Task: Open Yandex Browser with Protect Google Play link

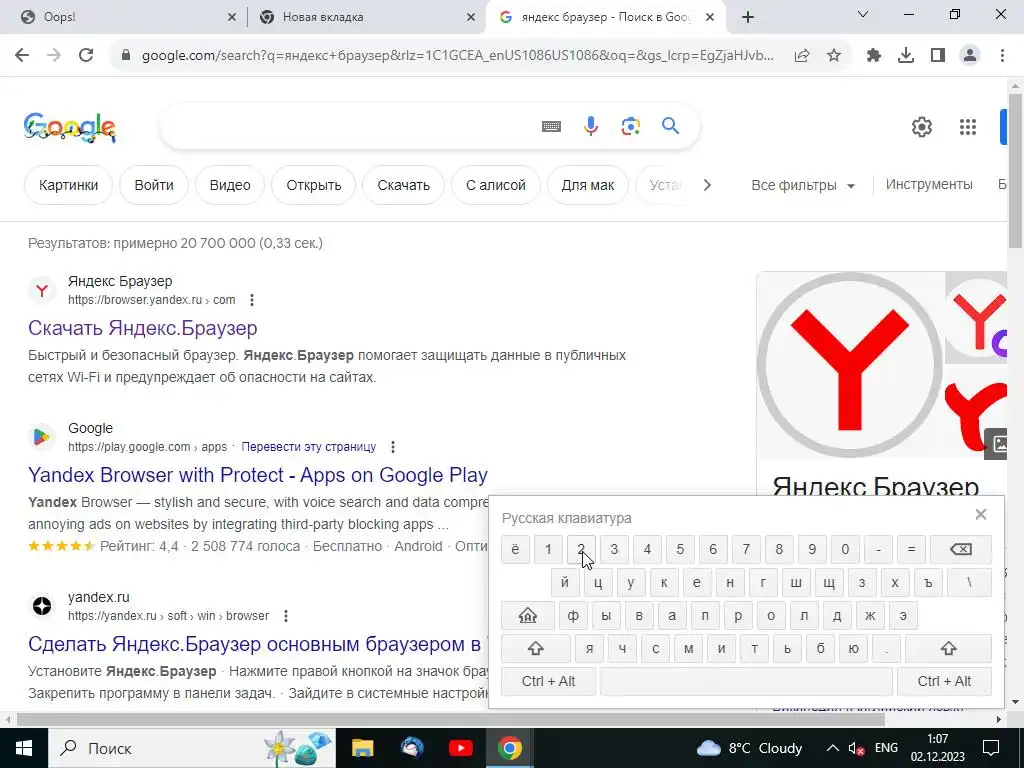Action: point(258,475)
